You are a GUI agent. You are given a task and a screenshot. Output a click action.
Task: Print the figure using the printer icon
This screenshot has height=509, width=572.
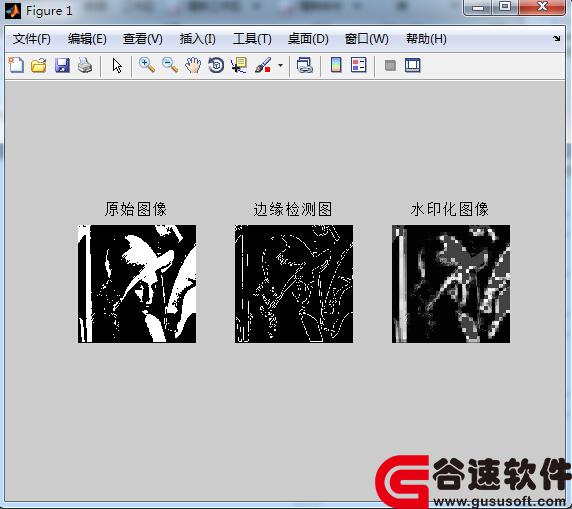tap(85, 66)
